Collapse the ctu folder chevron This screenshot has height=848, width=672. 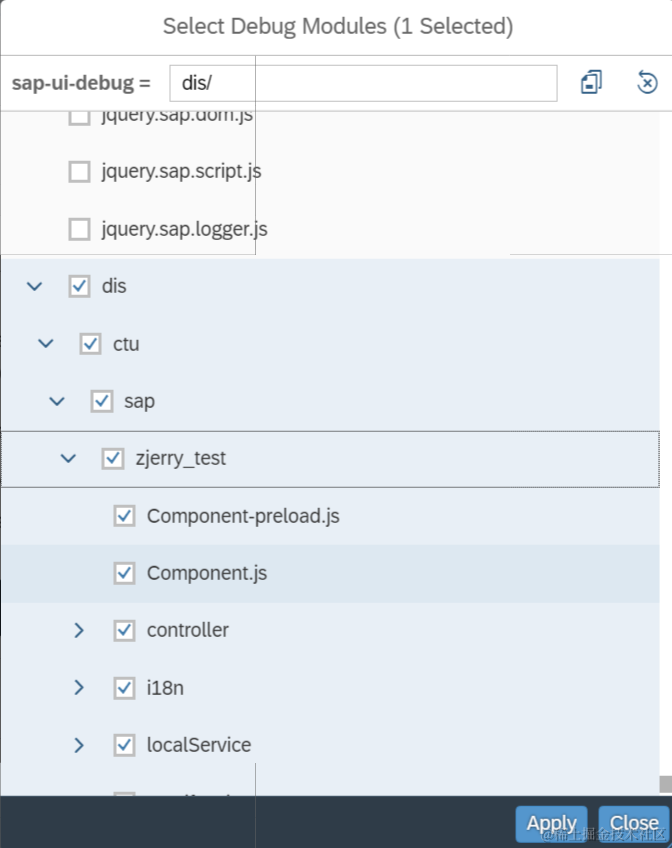(x=46, y=344)
